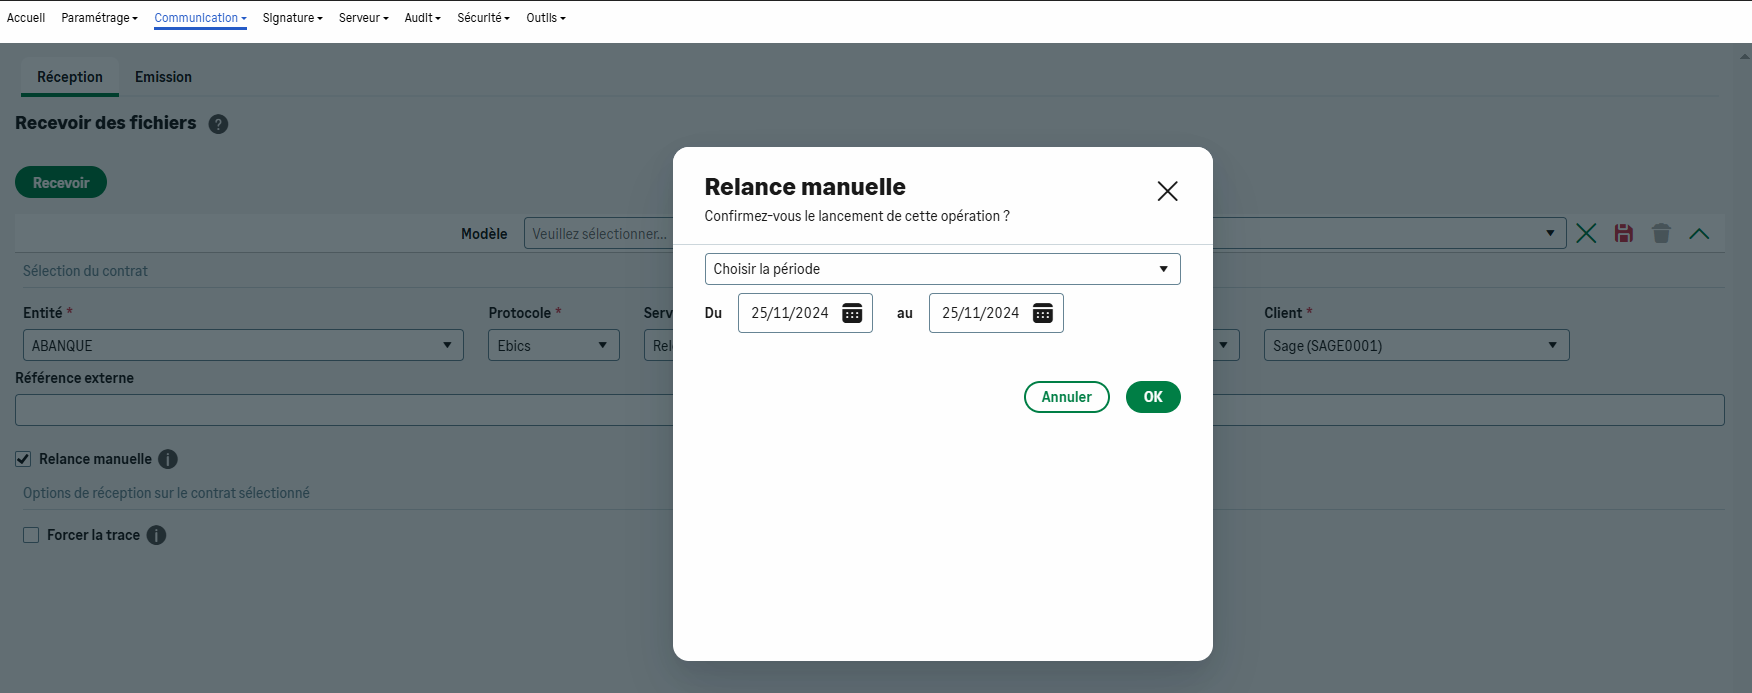This screenshot has height=693, width=1752.
Task: Click the Référence externe input field
Action: click(340, 410)
